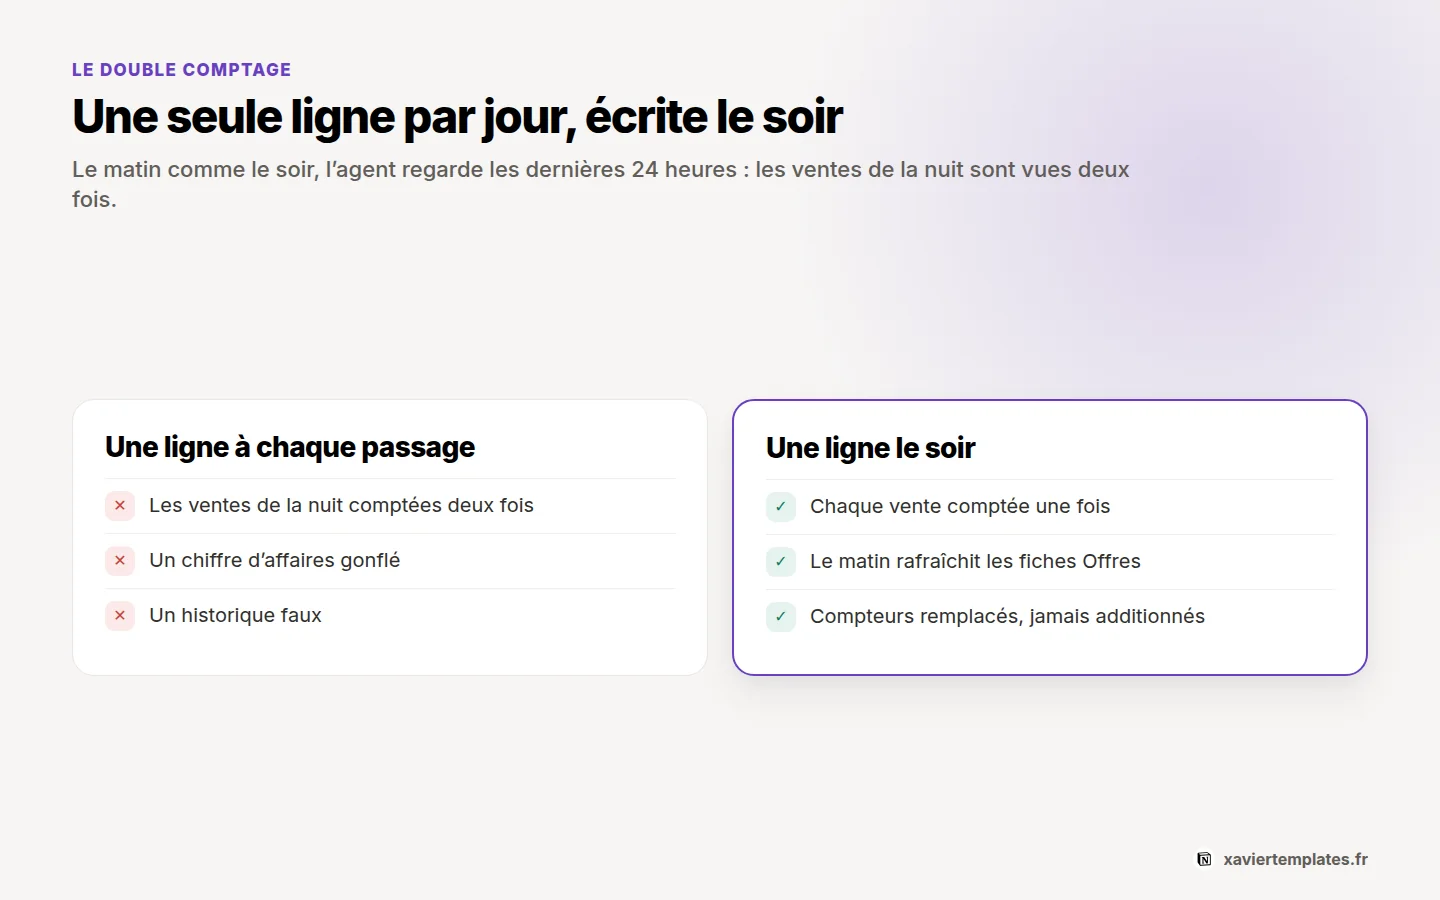Select the text "Chaque vente comptée une fois"
The height and width of the screenshot is (900, 1440).
(960, 507)
